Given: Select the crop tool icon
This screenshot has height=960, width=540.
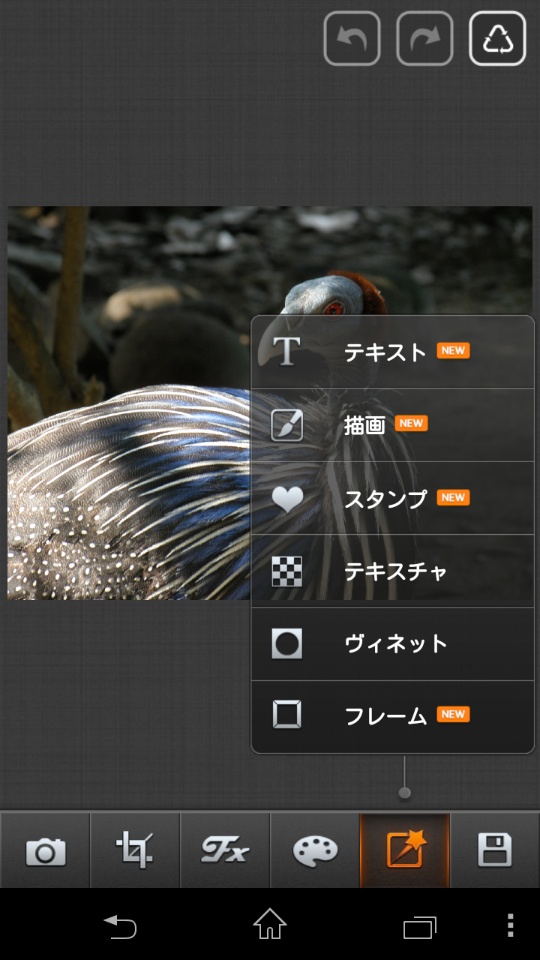Looking at the screenshot, I should point(135,850).
